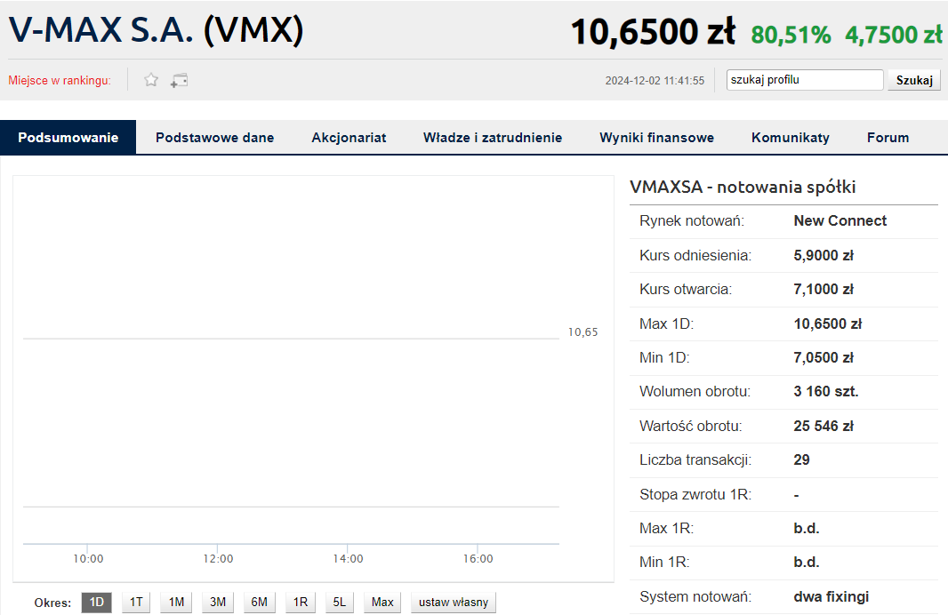948x615 pixels.
Task: Click the 'Stopa zwrotu 1R:' label
Action: coord(695,494)
